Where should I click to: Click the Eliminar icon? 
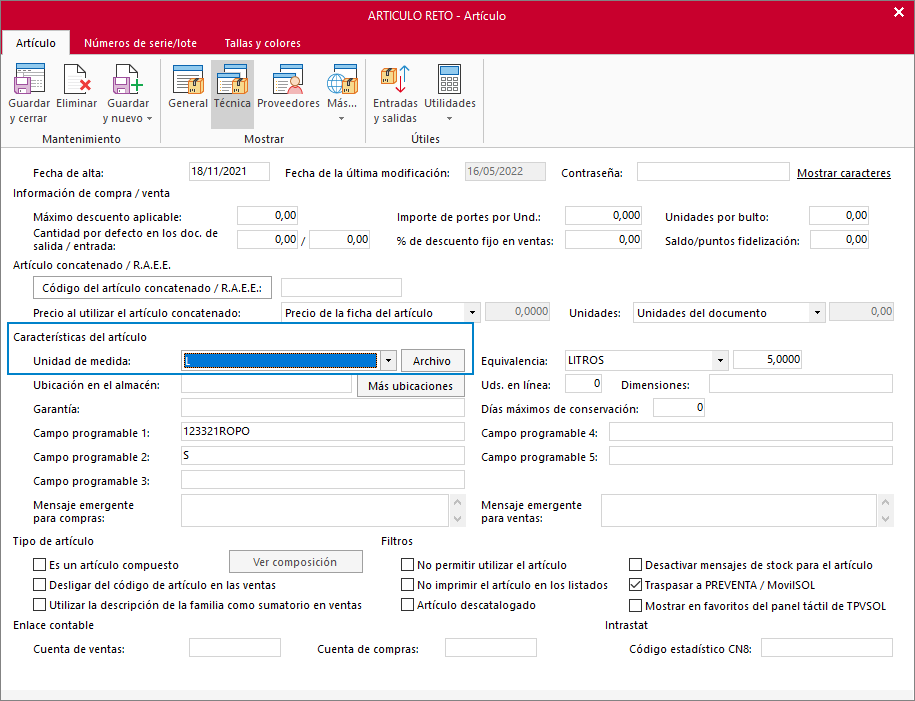coord(76,79)
